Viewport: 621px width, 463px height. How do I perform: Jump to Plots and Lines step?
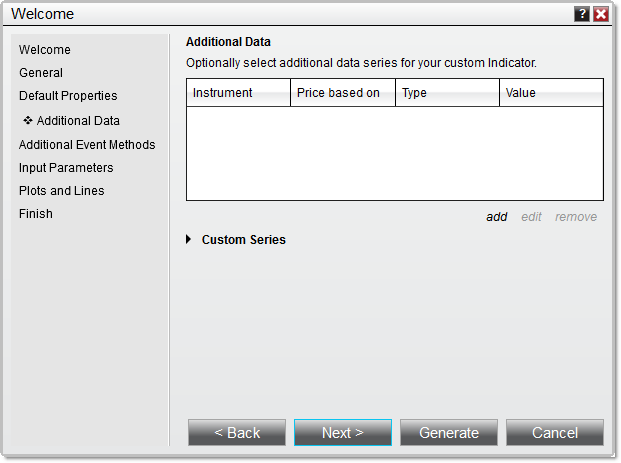(x=61, y=191)
